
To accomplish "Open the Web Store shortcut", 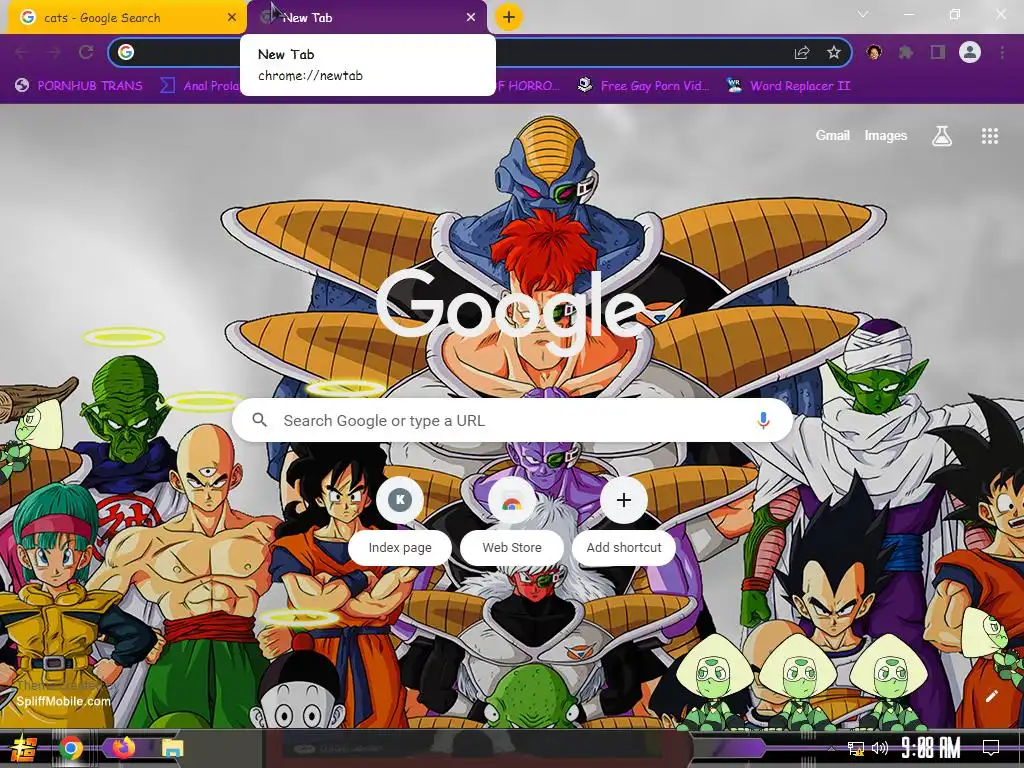I will click(x=511, y=520).
